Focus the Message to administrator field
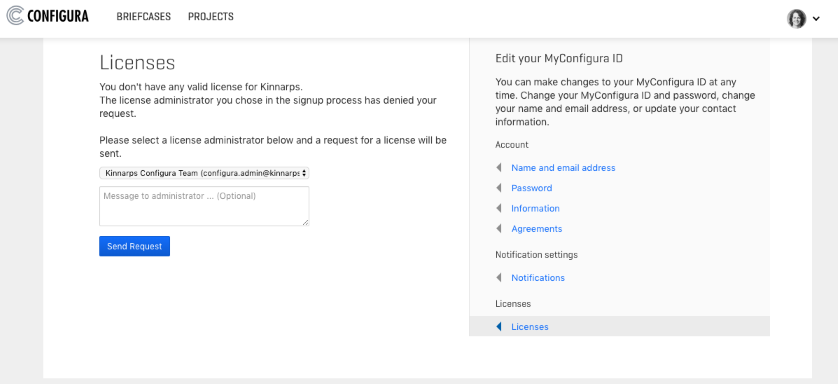The image size is (838, 384). tap(204, 206)
